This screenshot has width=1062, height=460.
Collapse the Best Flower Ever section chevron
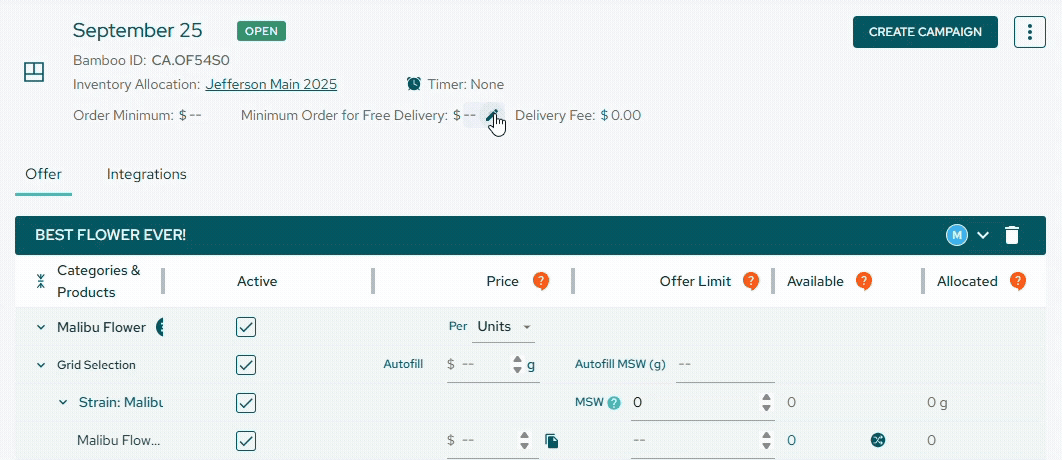coord(983,235)
